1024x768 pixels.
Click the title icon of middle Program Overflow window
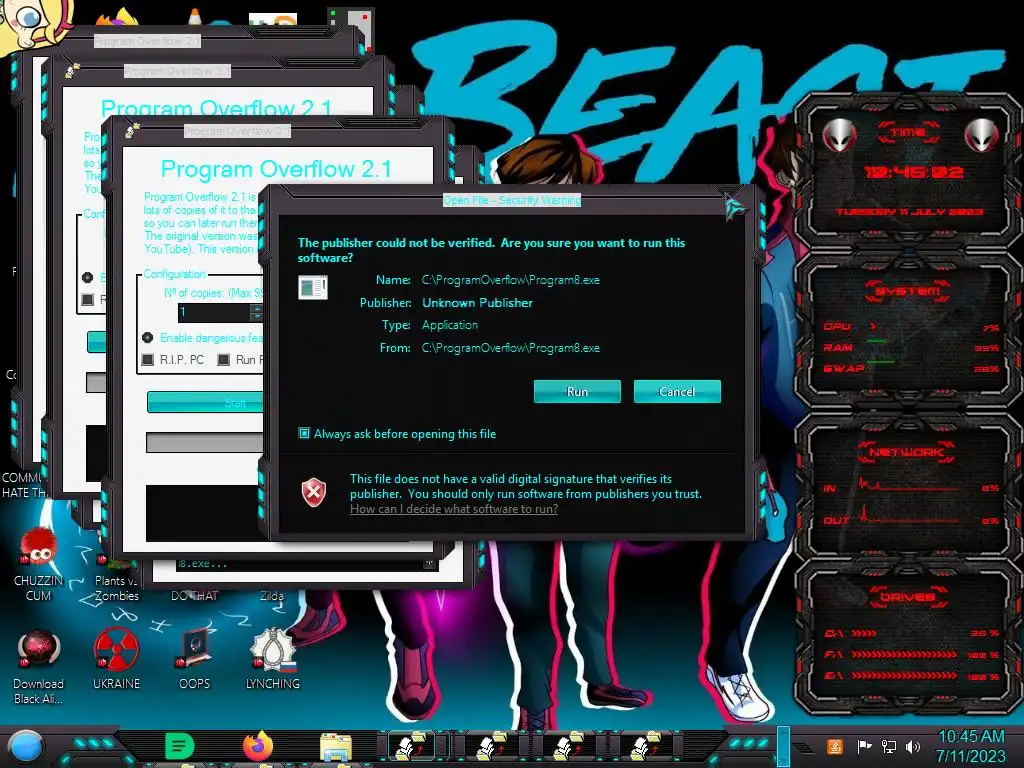pos(72,69)
